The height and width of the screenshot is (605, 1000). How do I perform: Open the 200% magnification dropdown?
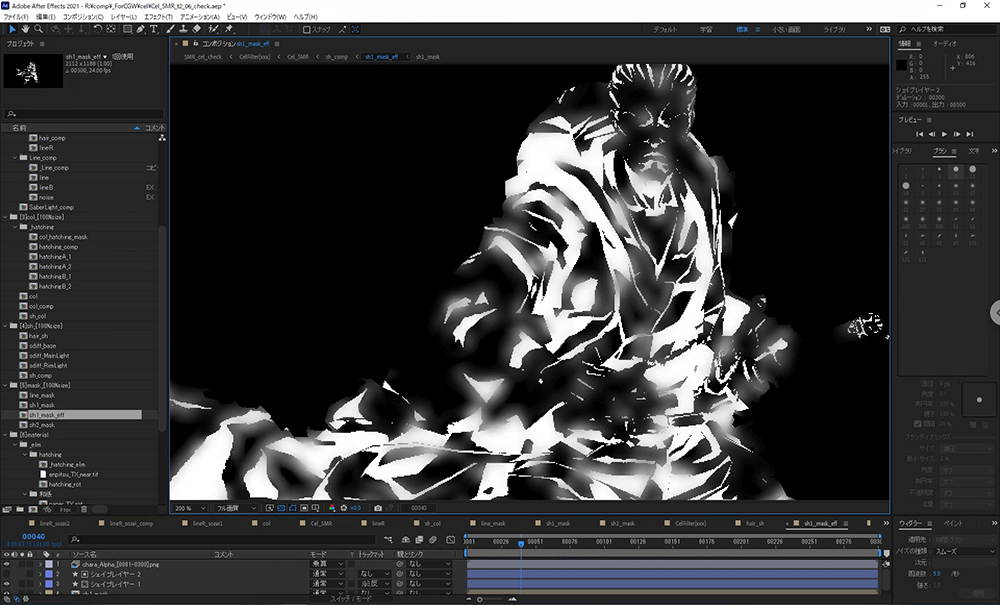[x=190, y=508]
